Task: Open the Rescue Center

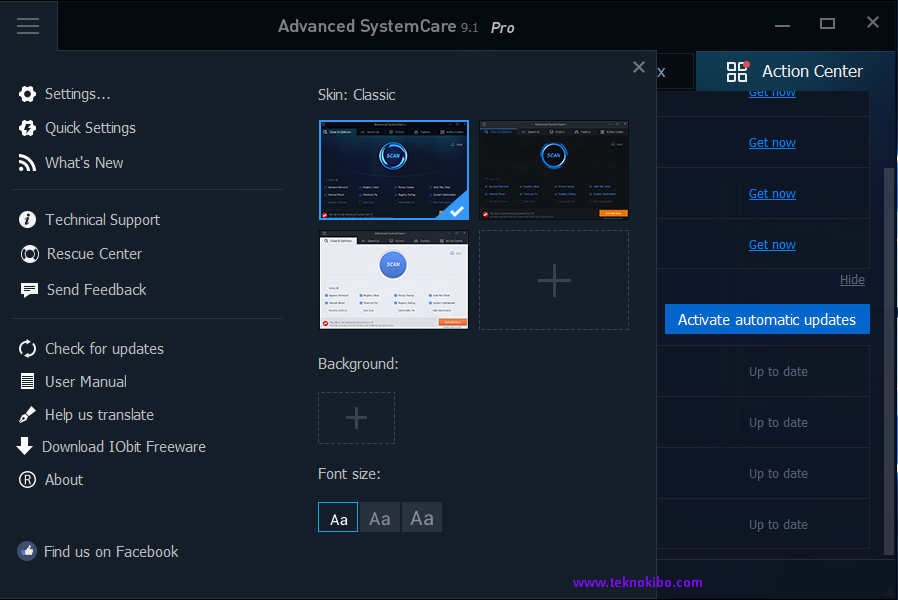Action: [94, 253]
